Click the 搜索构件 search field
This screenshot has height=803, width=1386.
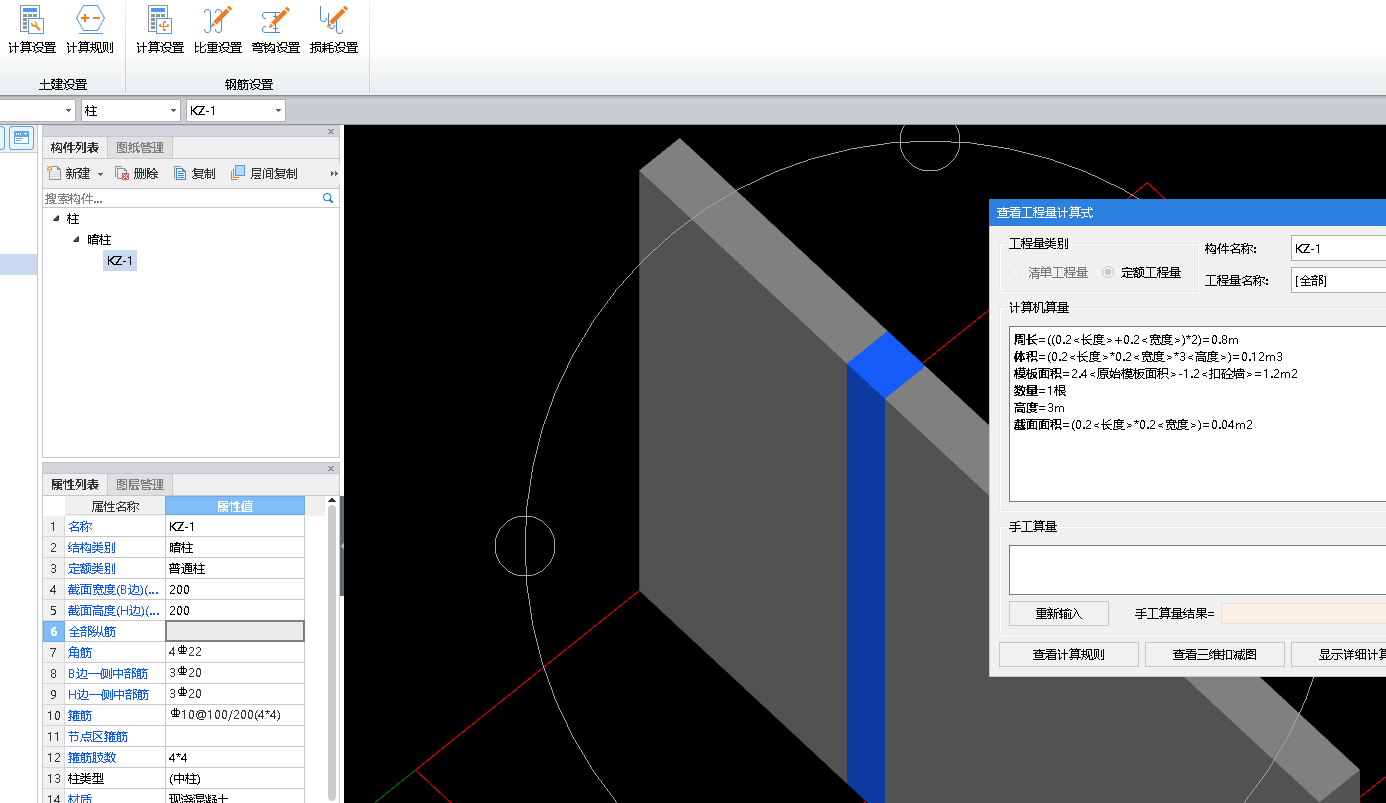(x=182, y=199)
